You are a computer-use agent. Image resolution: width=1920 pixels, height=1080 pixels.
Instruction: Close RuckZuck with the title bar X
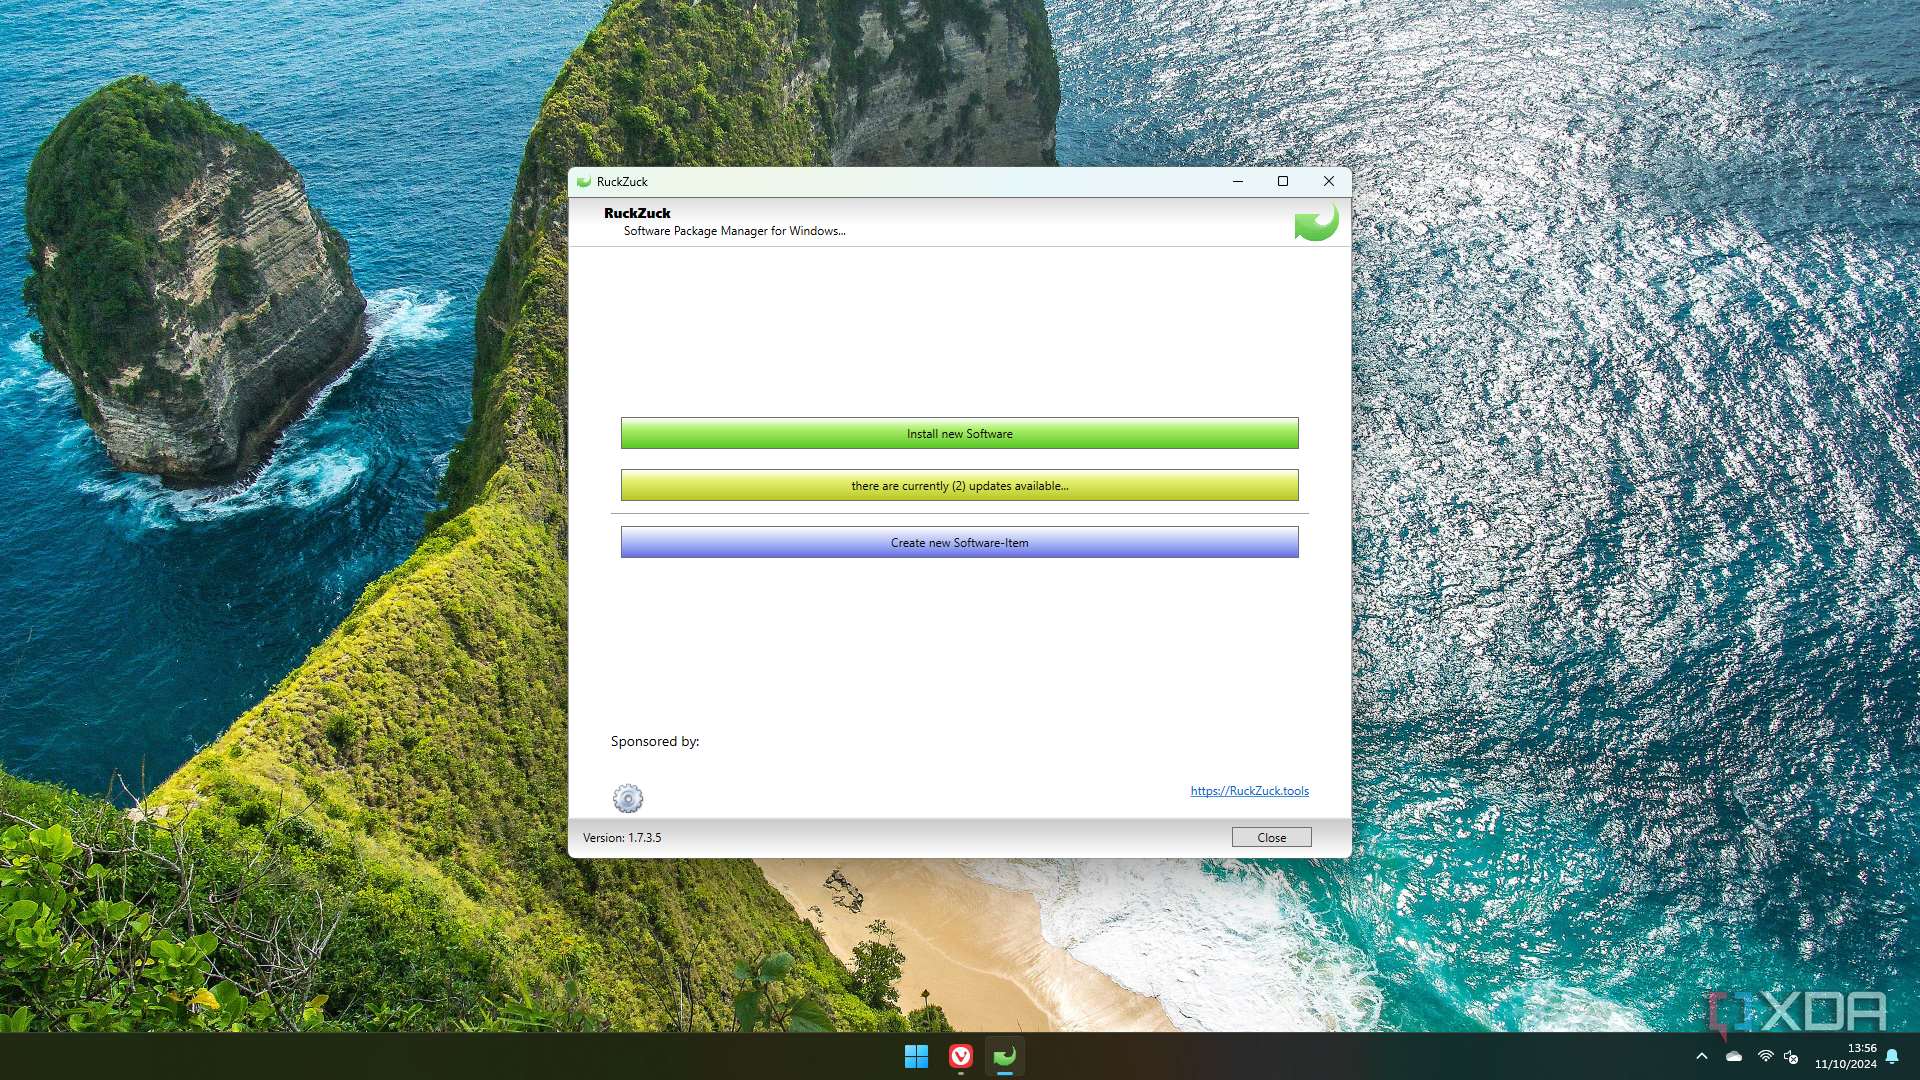pyautogui.click(x=1329, y=181)
